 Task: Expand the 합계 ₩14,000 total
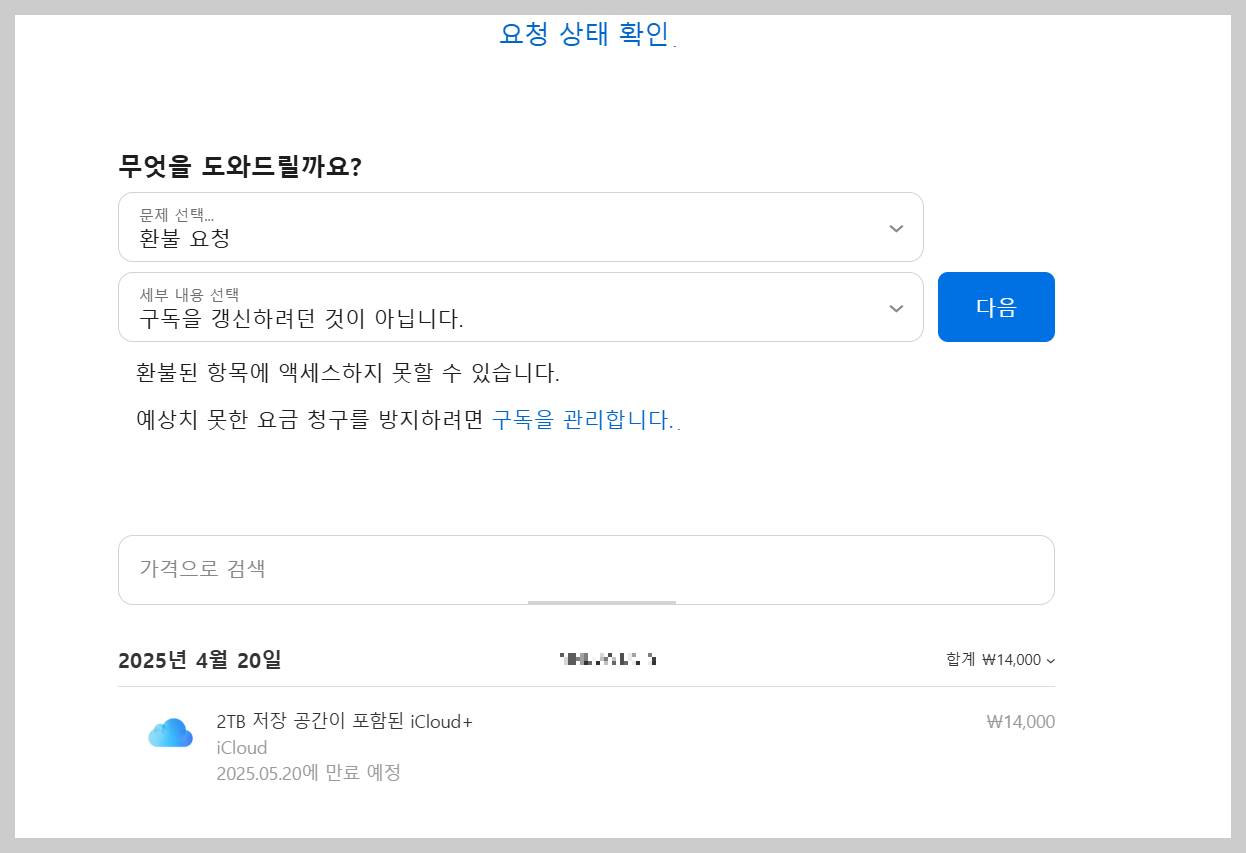1000,660
